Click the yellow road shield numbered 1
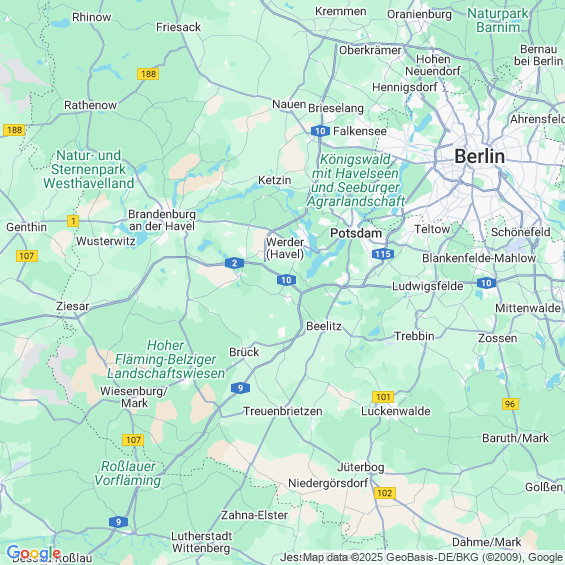 pos(73,221)
